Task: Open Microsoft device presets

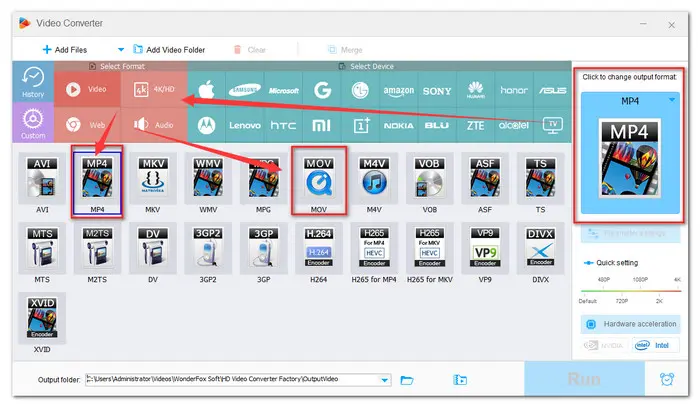Action: [283, 90]
